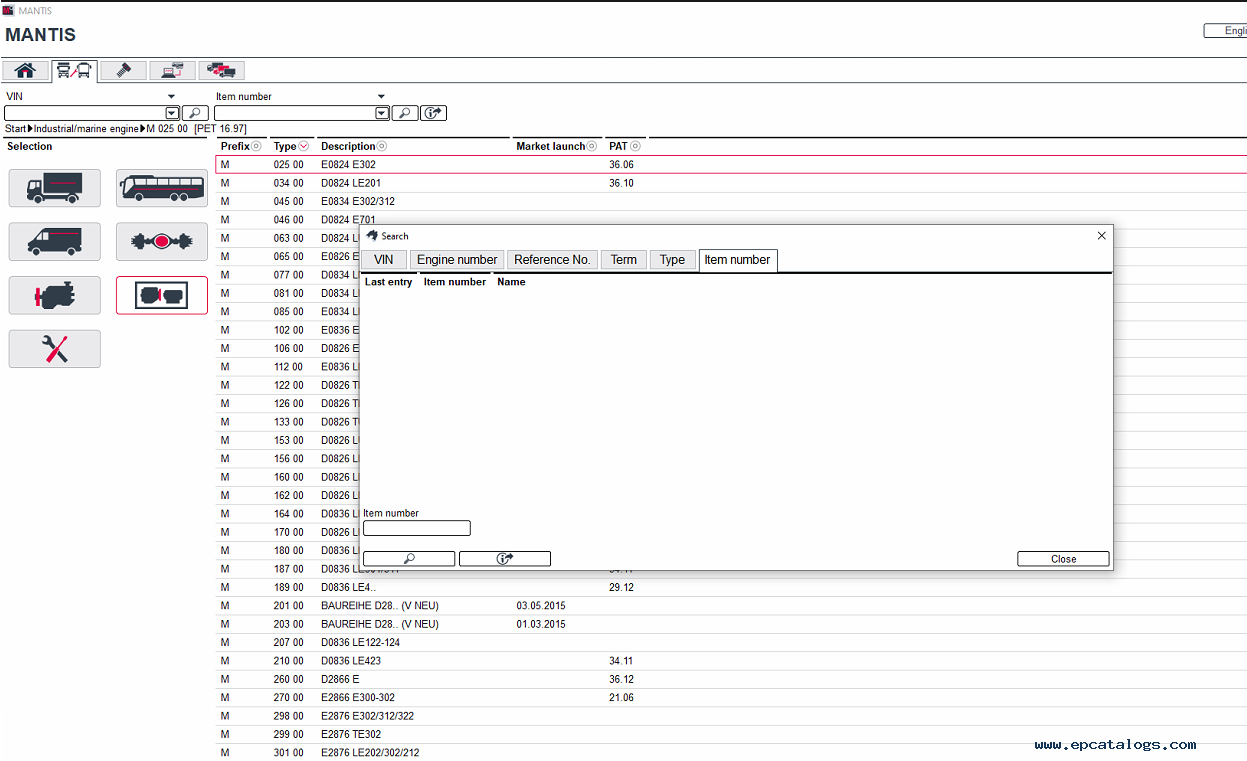Switch to the Engine number tab
This screenshot has height=761, width=1247.
click(x=457, y=260)
